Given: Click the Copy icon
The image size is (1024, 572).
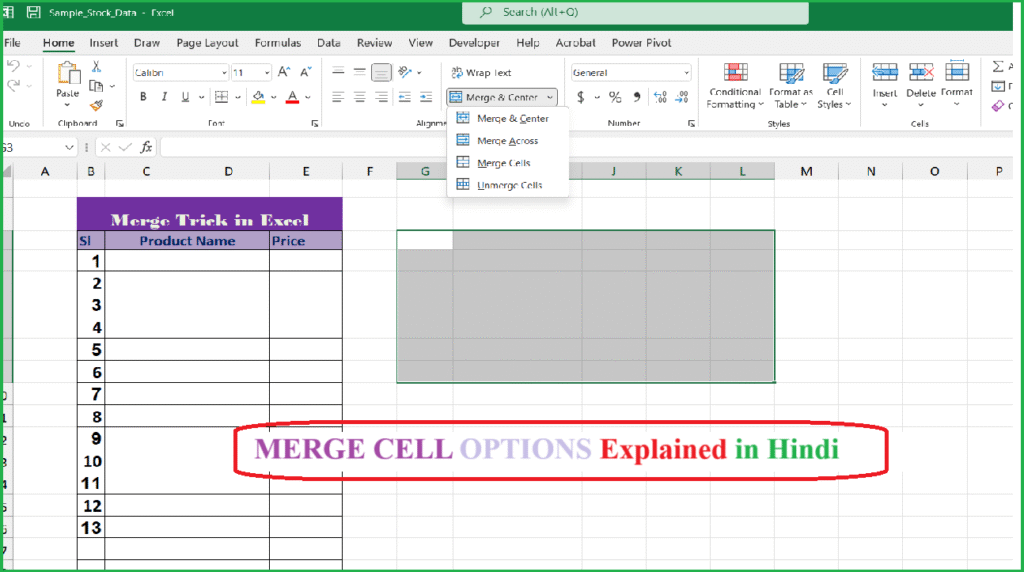Looking at the screenshot, I should 96,86.
